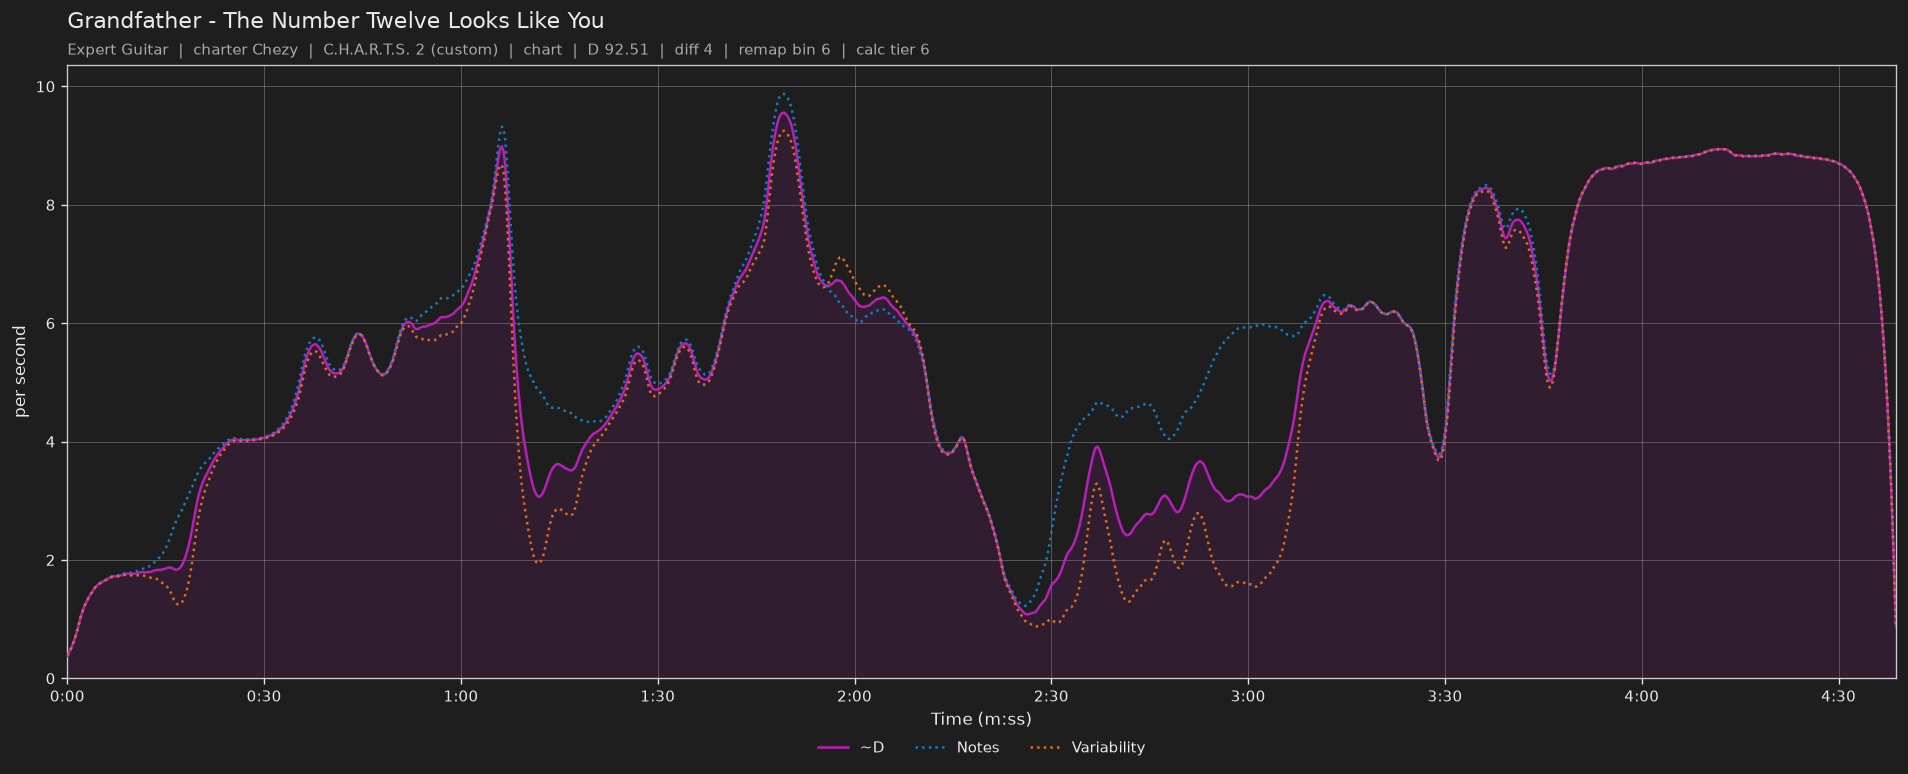The image size is (1908, 774).
Task: Click the orange dotted "Variability" legend entry
Action: (x=1088, y=748)
